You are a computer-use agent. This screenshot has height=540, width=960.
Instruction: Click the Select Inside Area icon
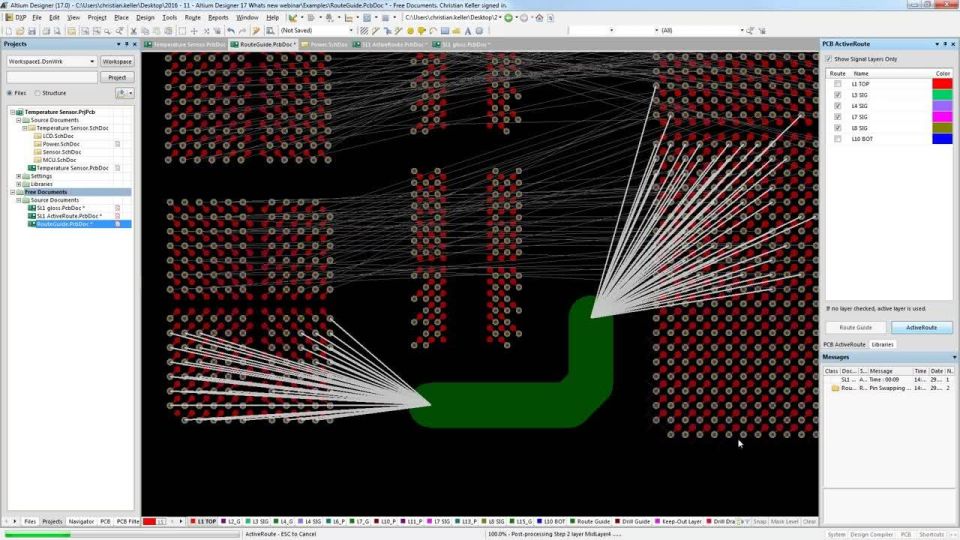point(182,31)
